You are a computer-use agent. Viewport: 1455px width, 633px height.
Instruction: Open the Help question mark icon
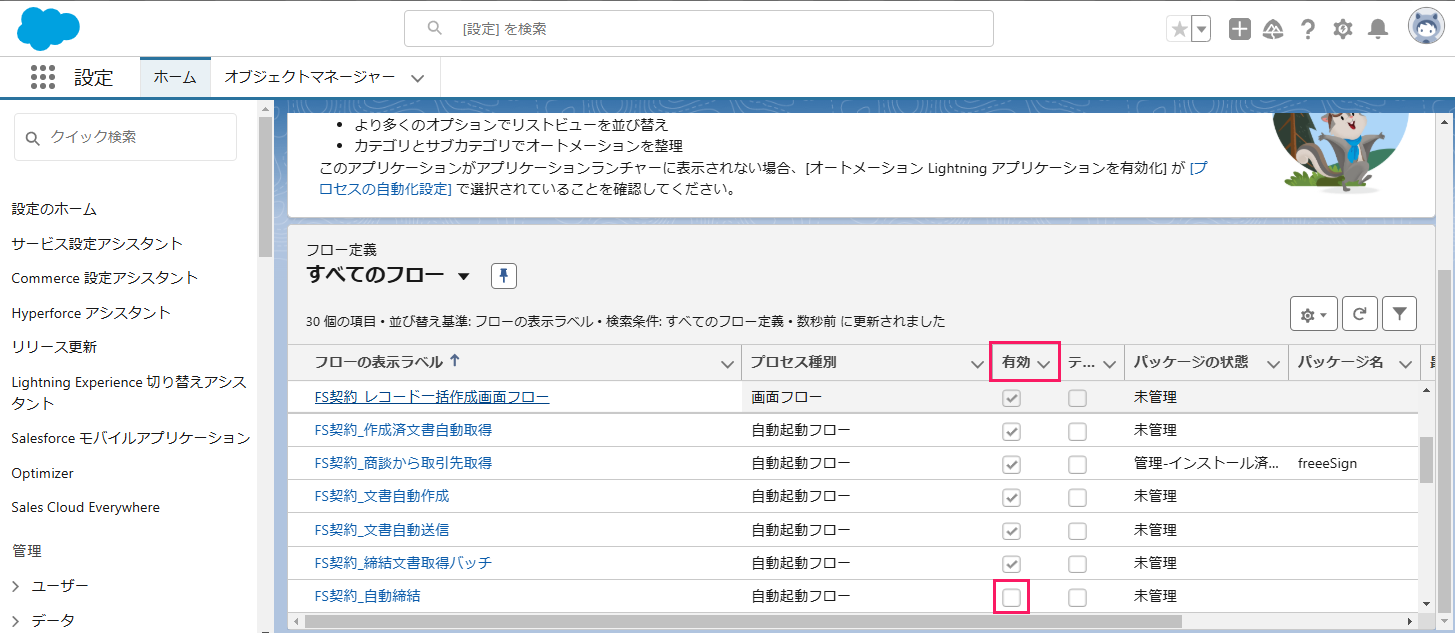point(1308,29)
